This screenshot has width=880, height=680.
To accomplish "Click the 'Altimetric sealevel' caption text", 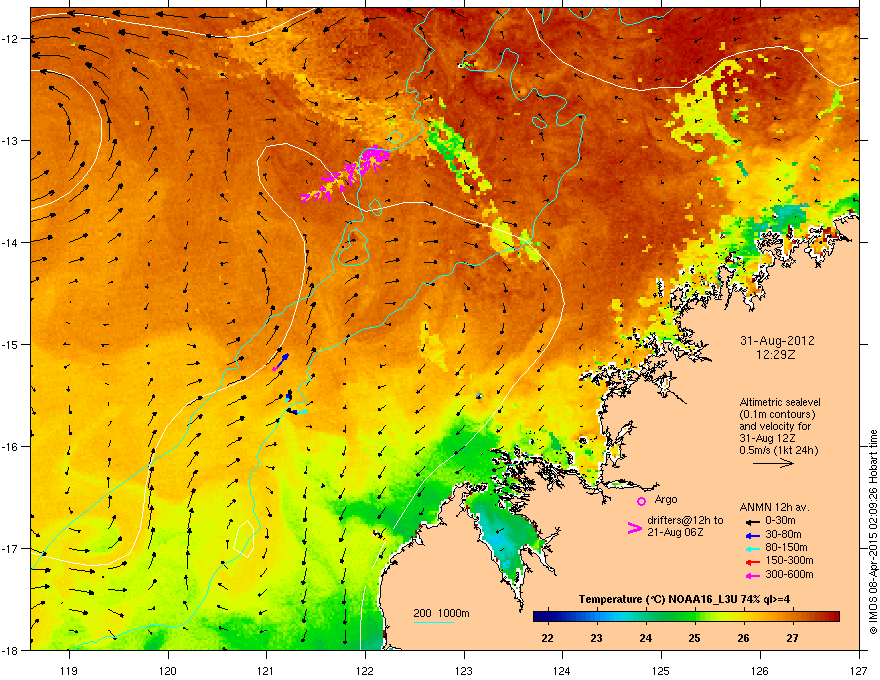I will [x=780, y=402].
